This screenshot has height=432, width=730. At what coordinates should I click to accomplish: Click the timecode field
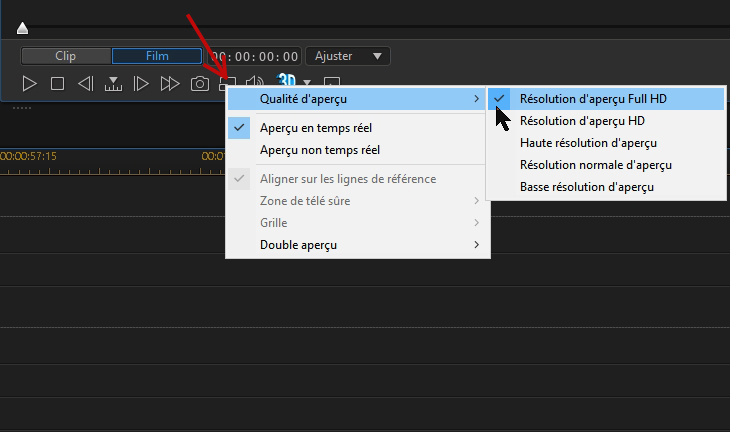click(x=254, y=57)
